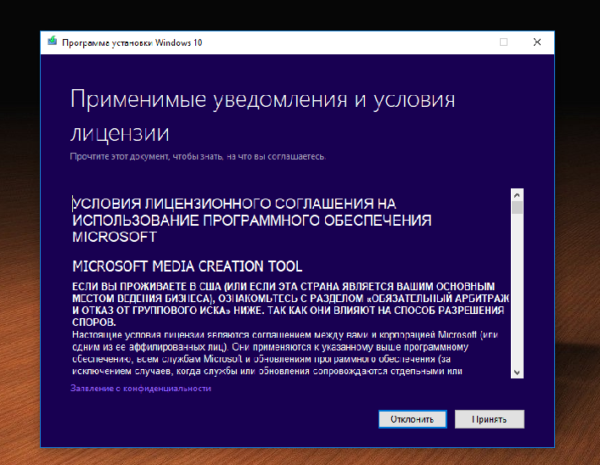Click the license scrollbar thumb
600x465 pixels.
[517, 207]
